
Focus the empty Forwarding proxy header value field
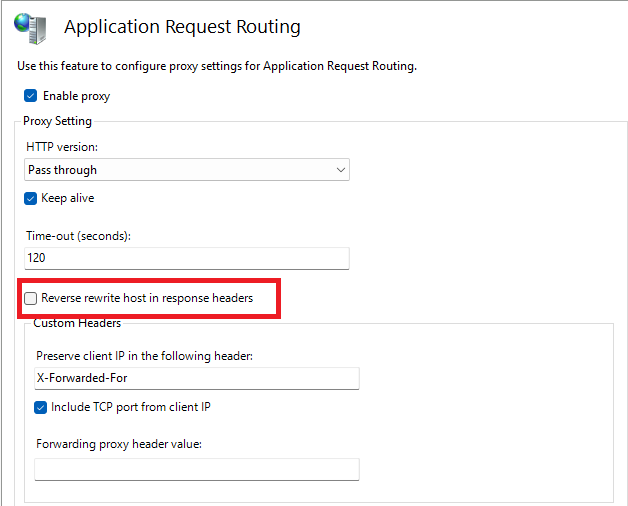point(197,470)
